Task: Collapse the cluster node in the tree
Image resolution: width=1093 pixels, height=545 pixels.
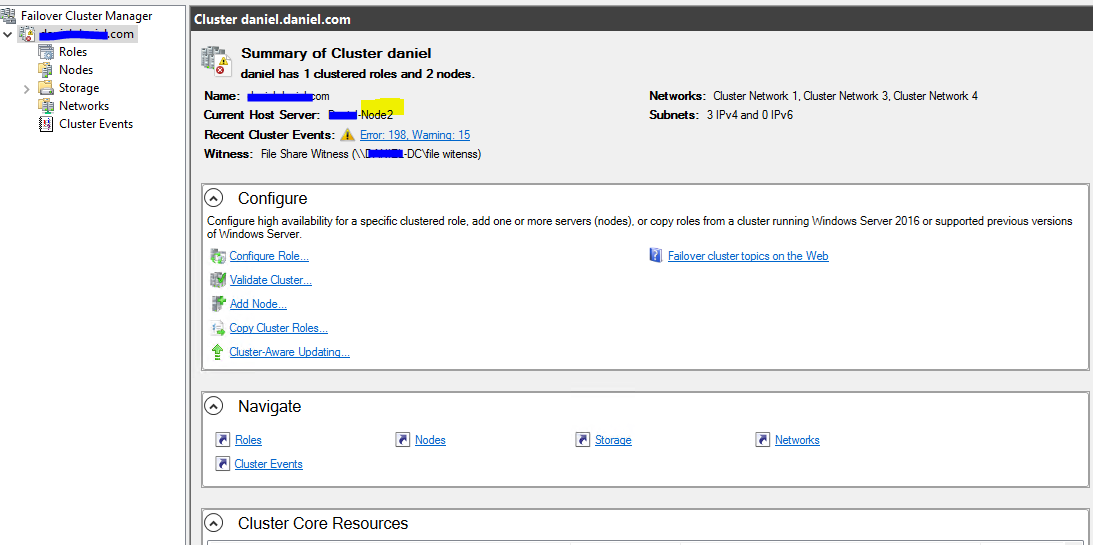Action: pyautogui.click(x=8, y=34)
